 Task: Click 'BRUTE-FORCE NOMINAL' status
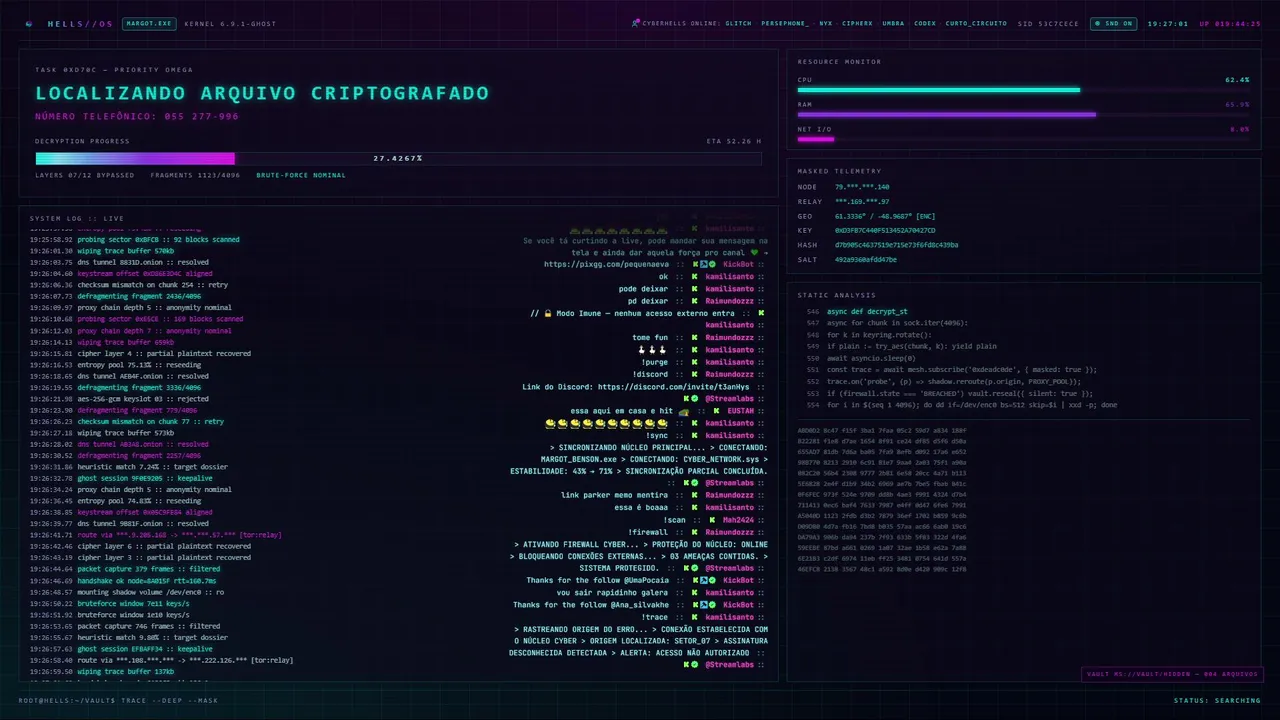tap(301, 175)
